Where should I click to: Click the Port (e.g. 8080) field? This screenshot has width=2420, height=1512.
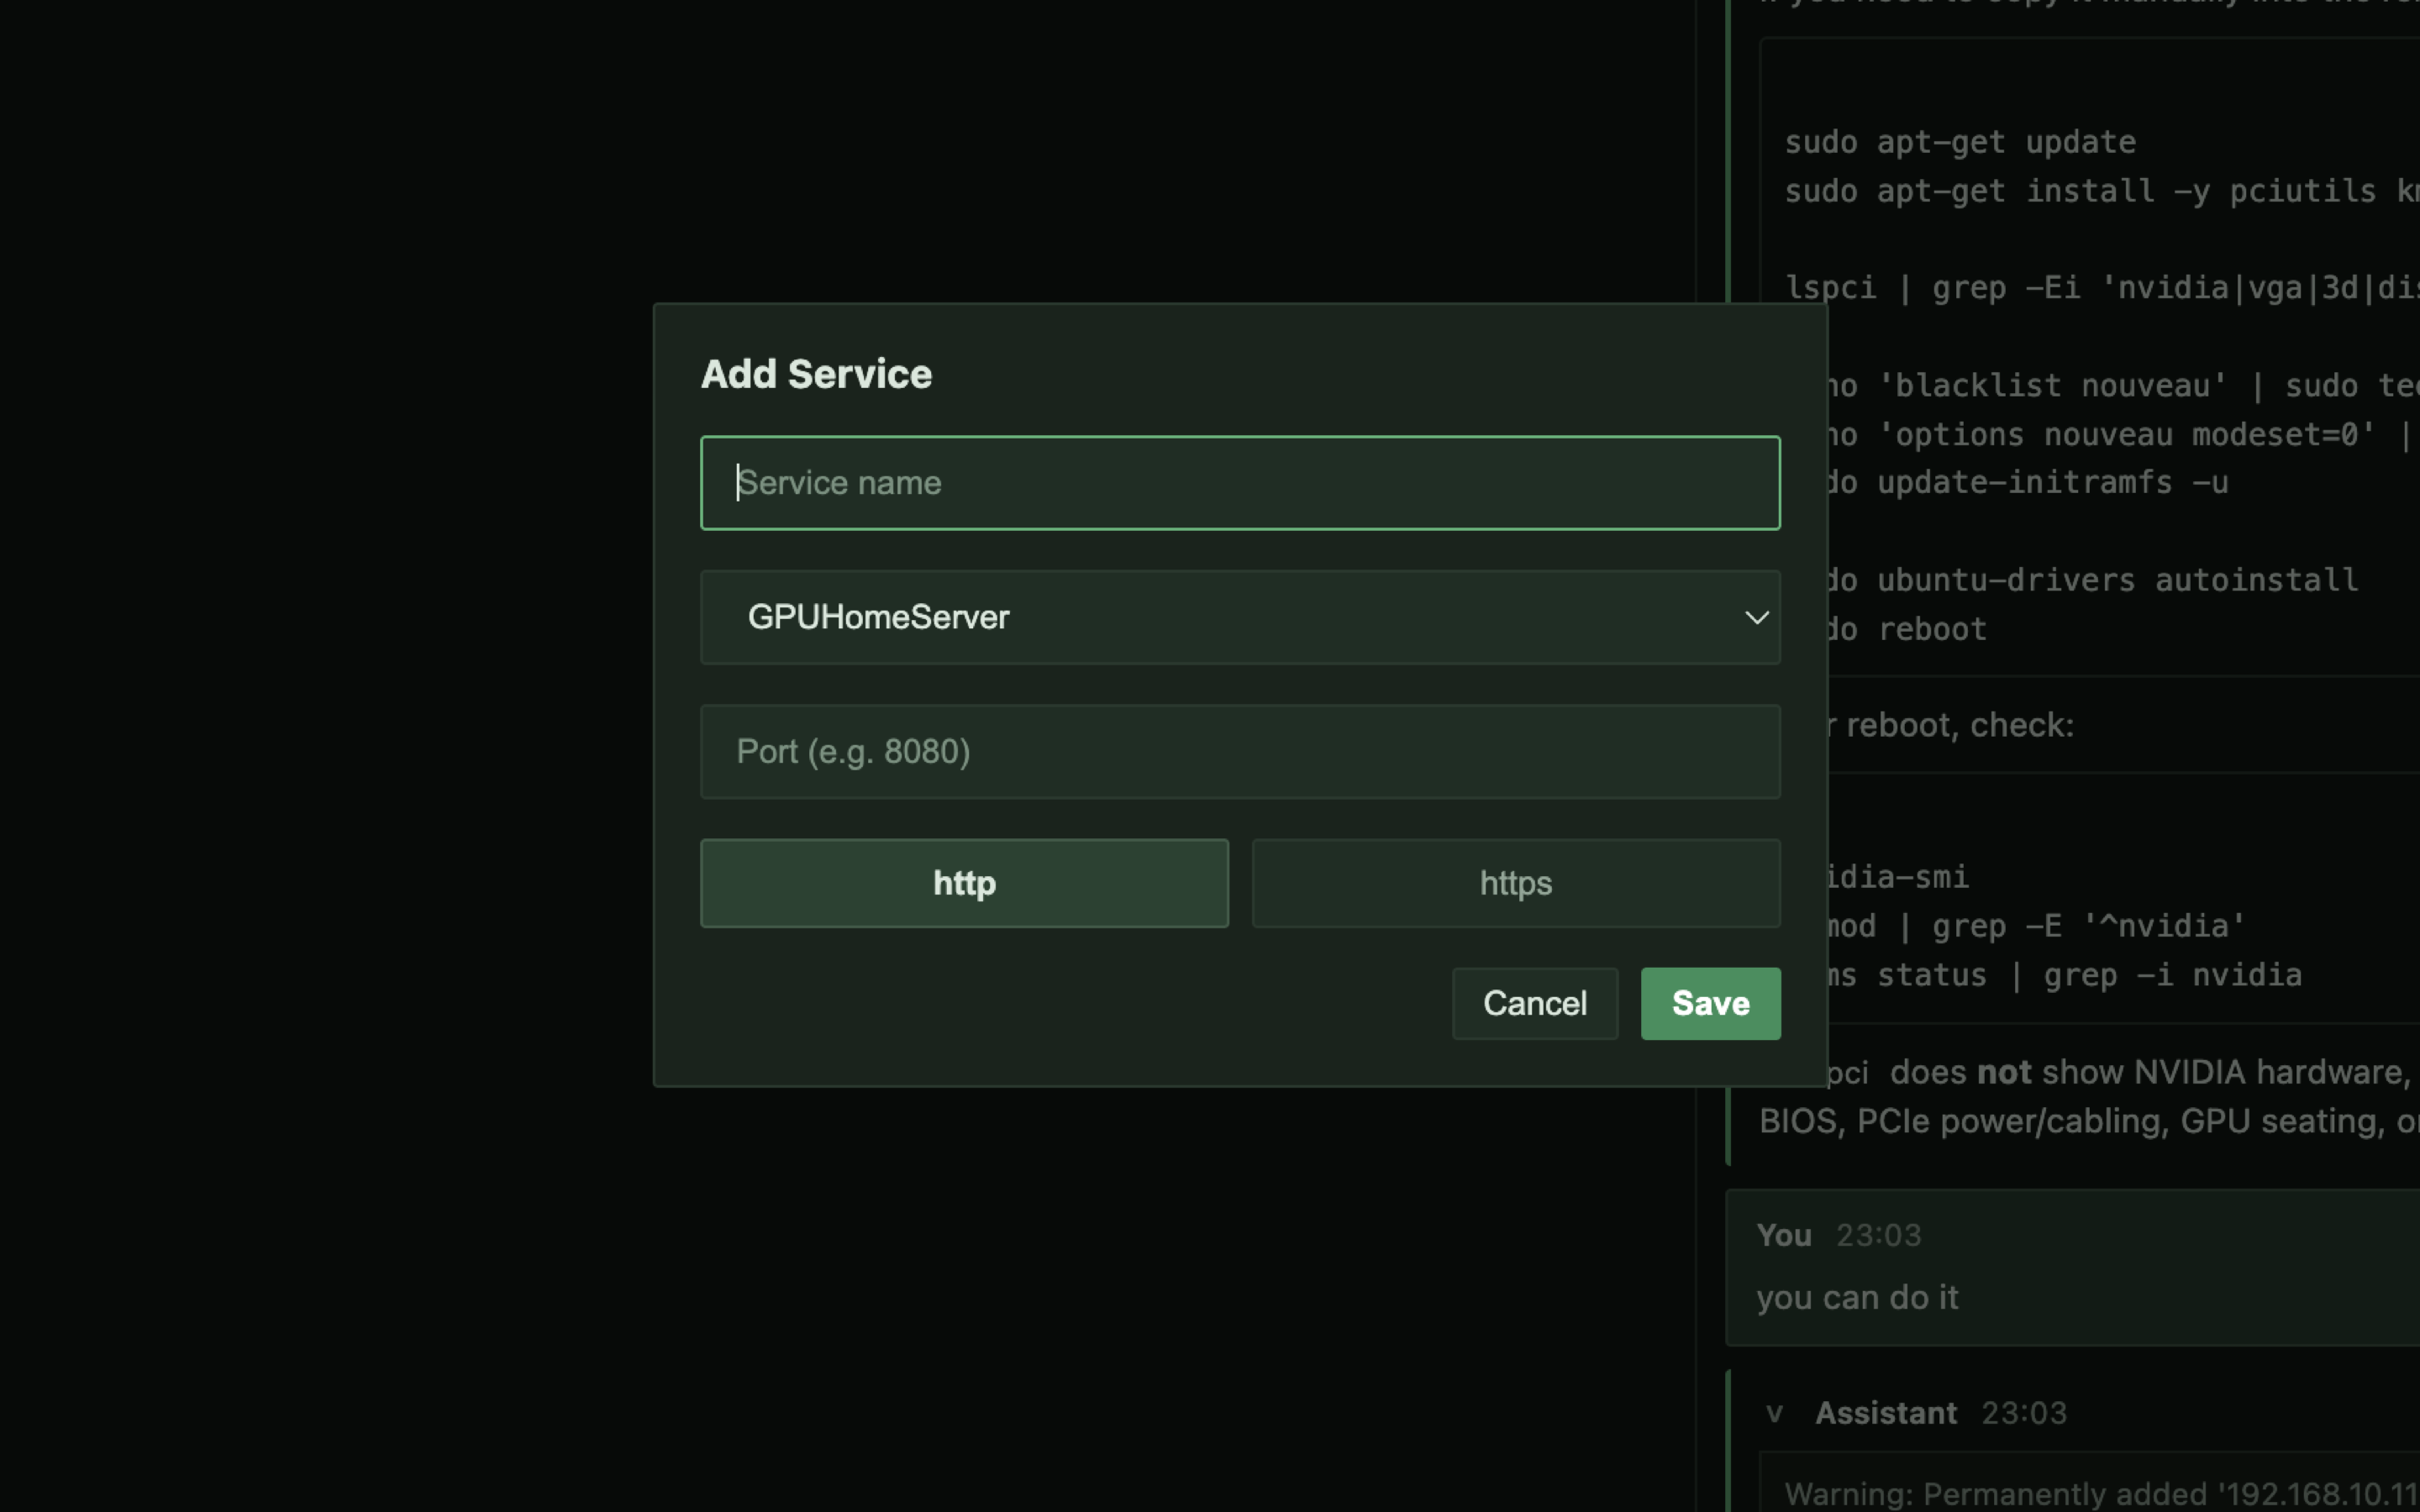[1240, 751]
